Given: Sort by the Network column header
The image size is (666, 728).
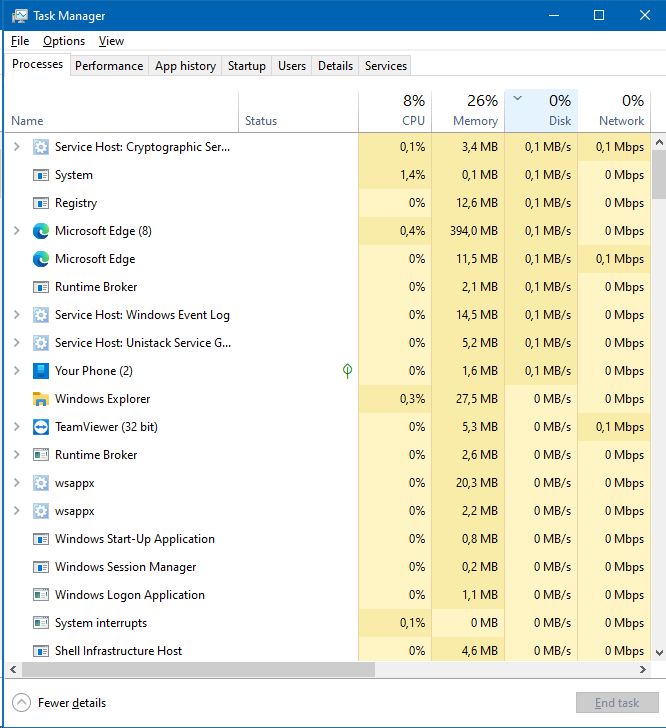Looking at the screenshot, I should 614,111.
